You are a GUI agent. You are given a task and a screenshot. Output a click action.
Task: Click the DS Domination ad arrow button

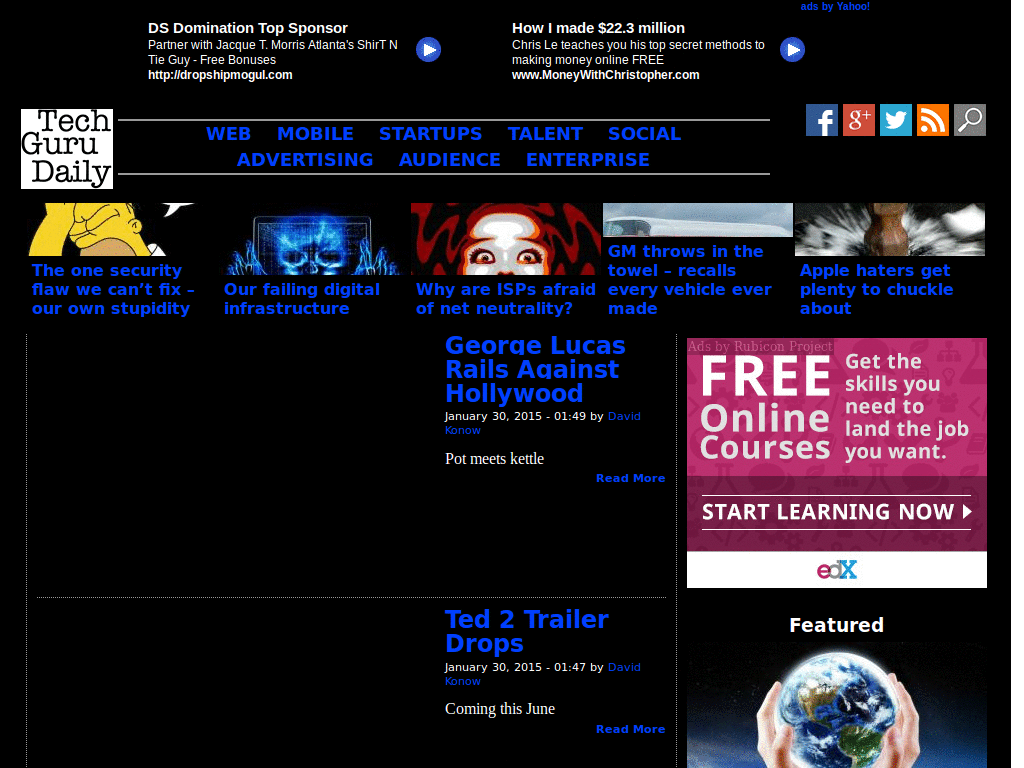coord(428,50)
